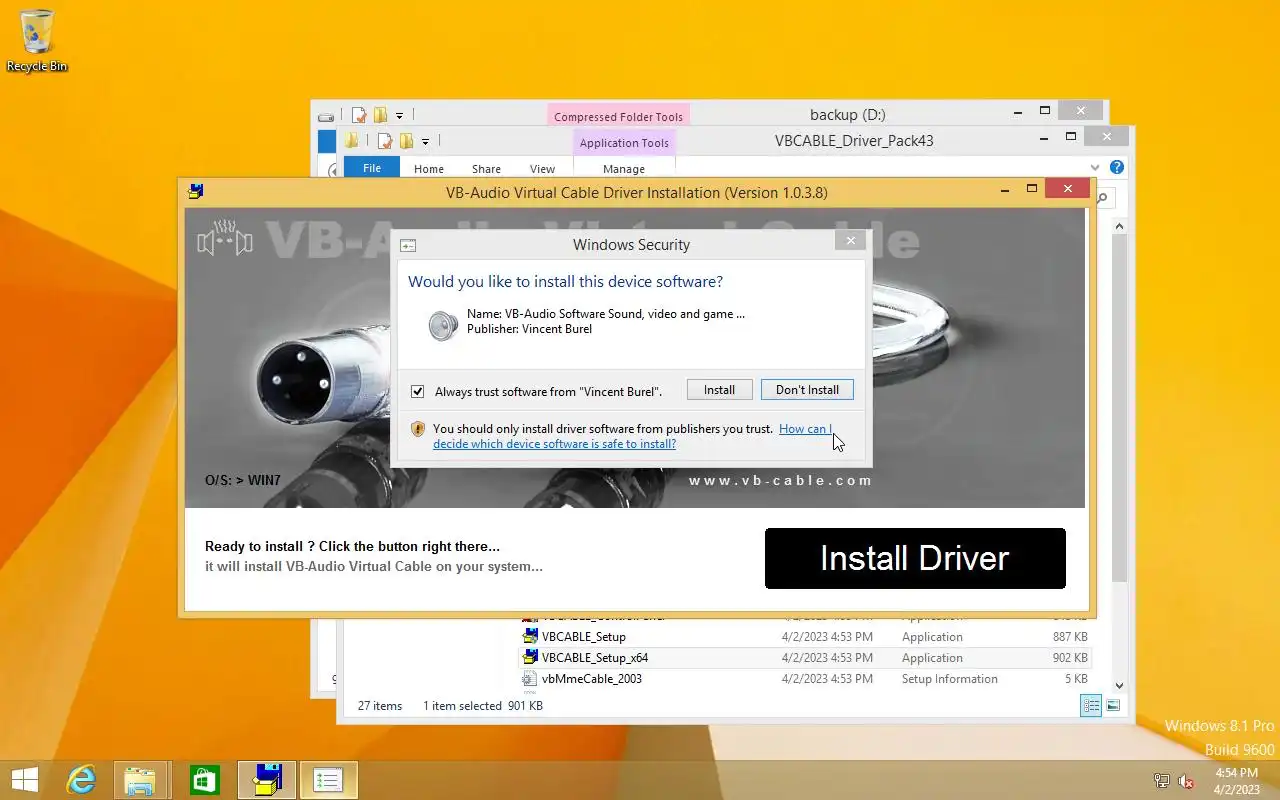The height and width of the screenshot is (800, 1280).
Task: Open the Recycle Bin desktop icon
Action: pos(37,40)
